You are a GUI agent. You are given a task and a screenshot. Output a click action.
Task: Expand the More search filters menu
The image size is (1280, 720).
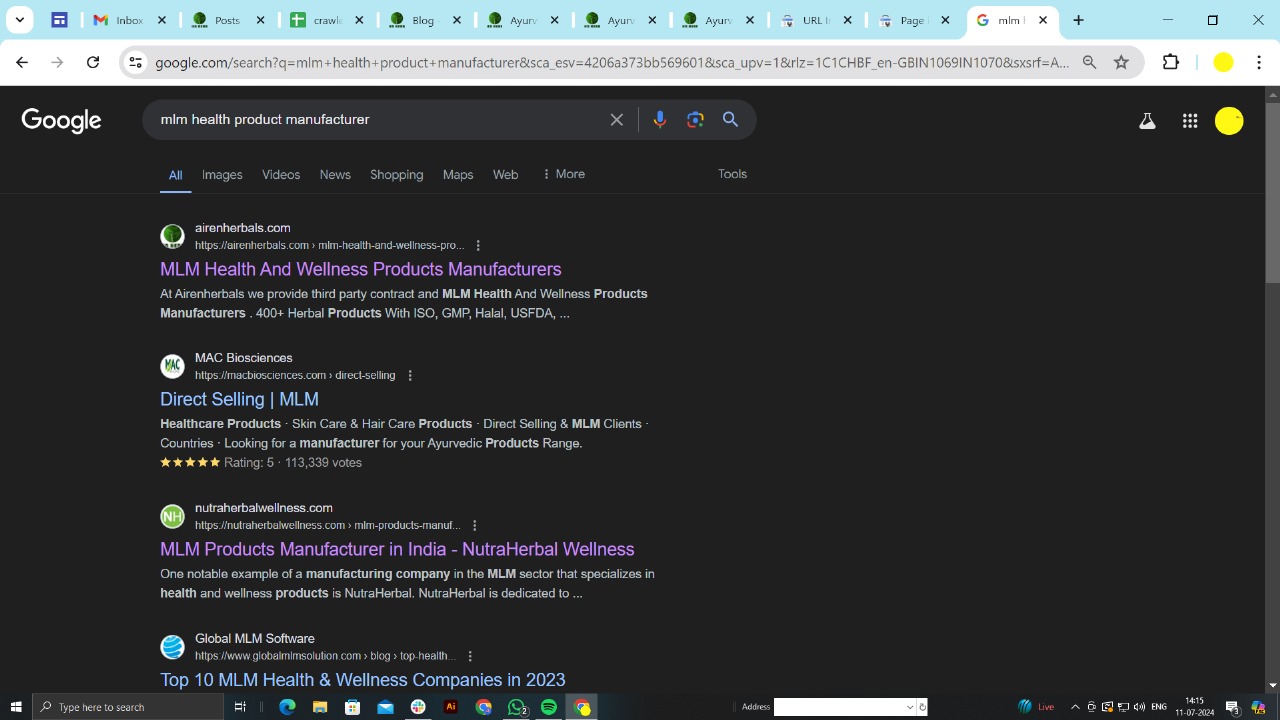(564, 174)
